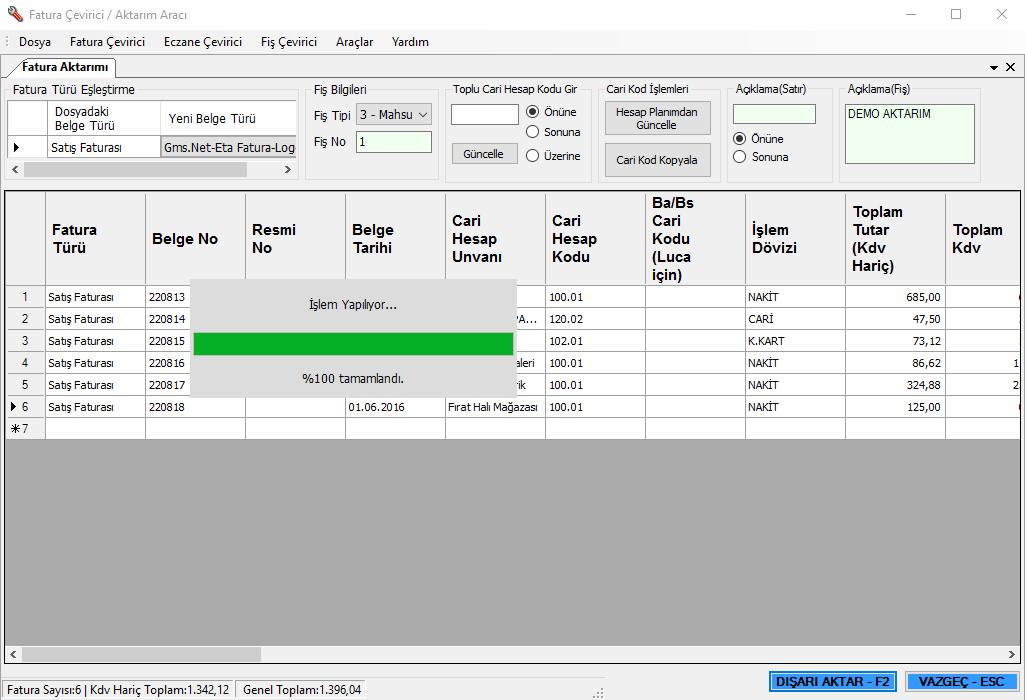Click date cell 01.06.2016
This screenshot has width=1025, height=700.
click(395, 407)
